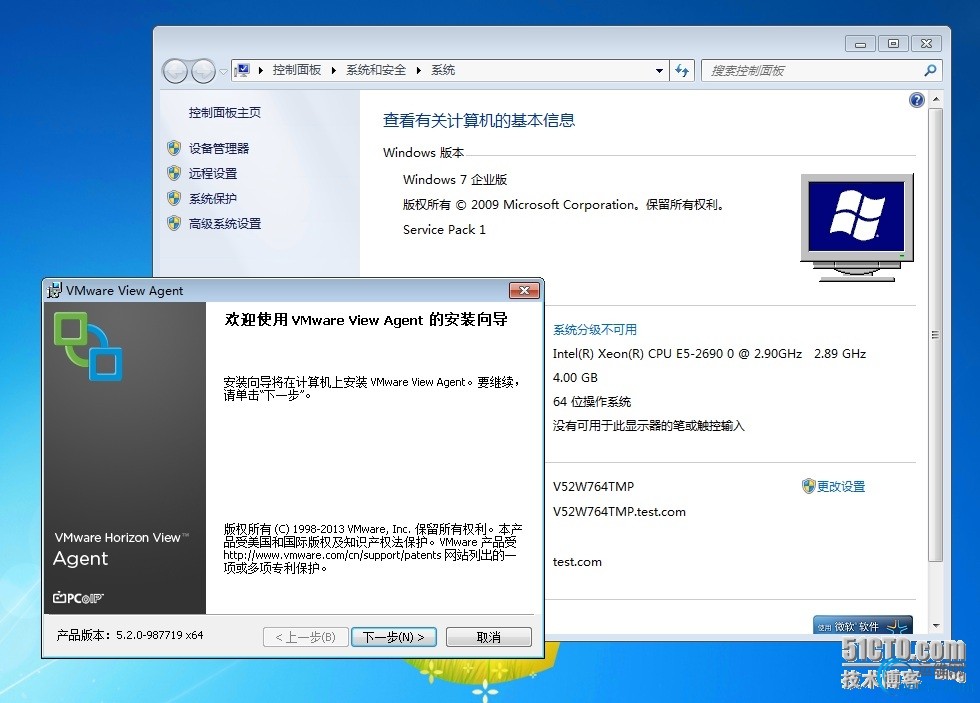Viewport: 980px width, 703px height.
Task: Click 更改设置 (Change settings) link
Action: click(x=841, y=486)
